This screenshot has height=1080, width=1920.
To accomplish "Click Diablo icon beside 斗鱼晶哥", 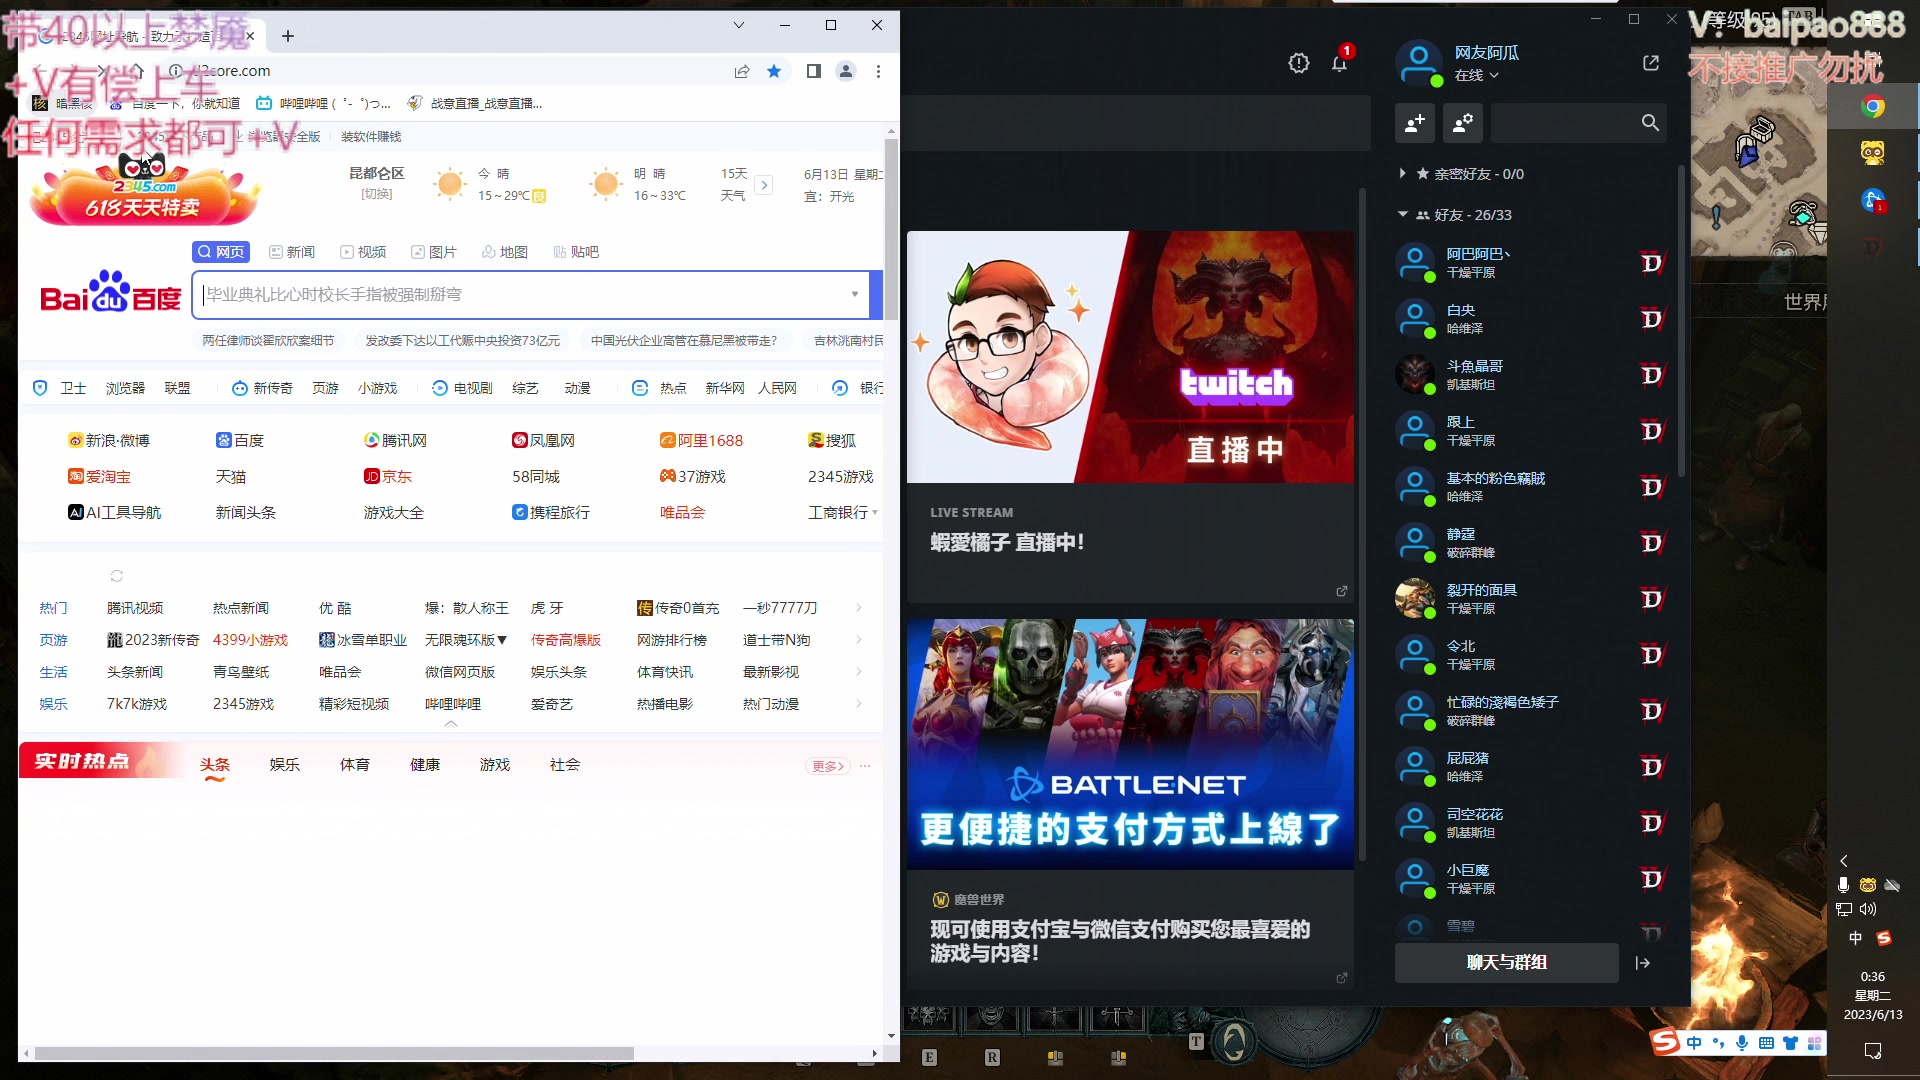I will coord(1652,375).
